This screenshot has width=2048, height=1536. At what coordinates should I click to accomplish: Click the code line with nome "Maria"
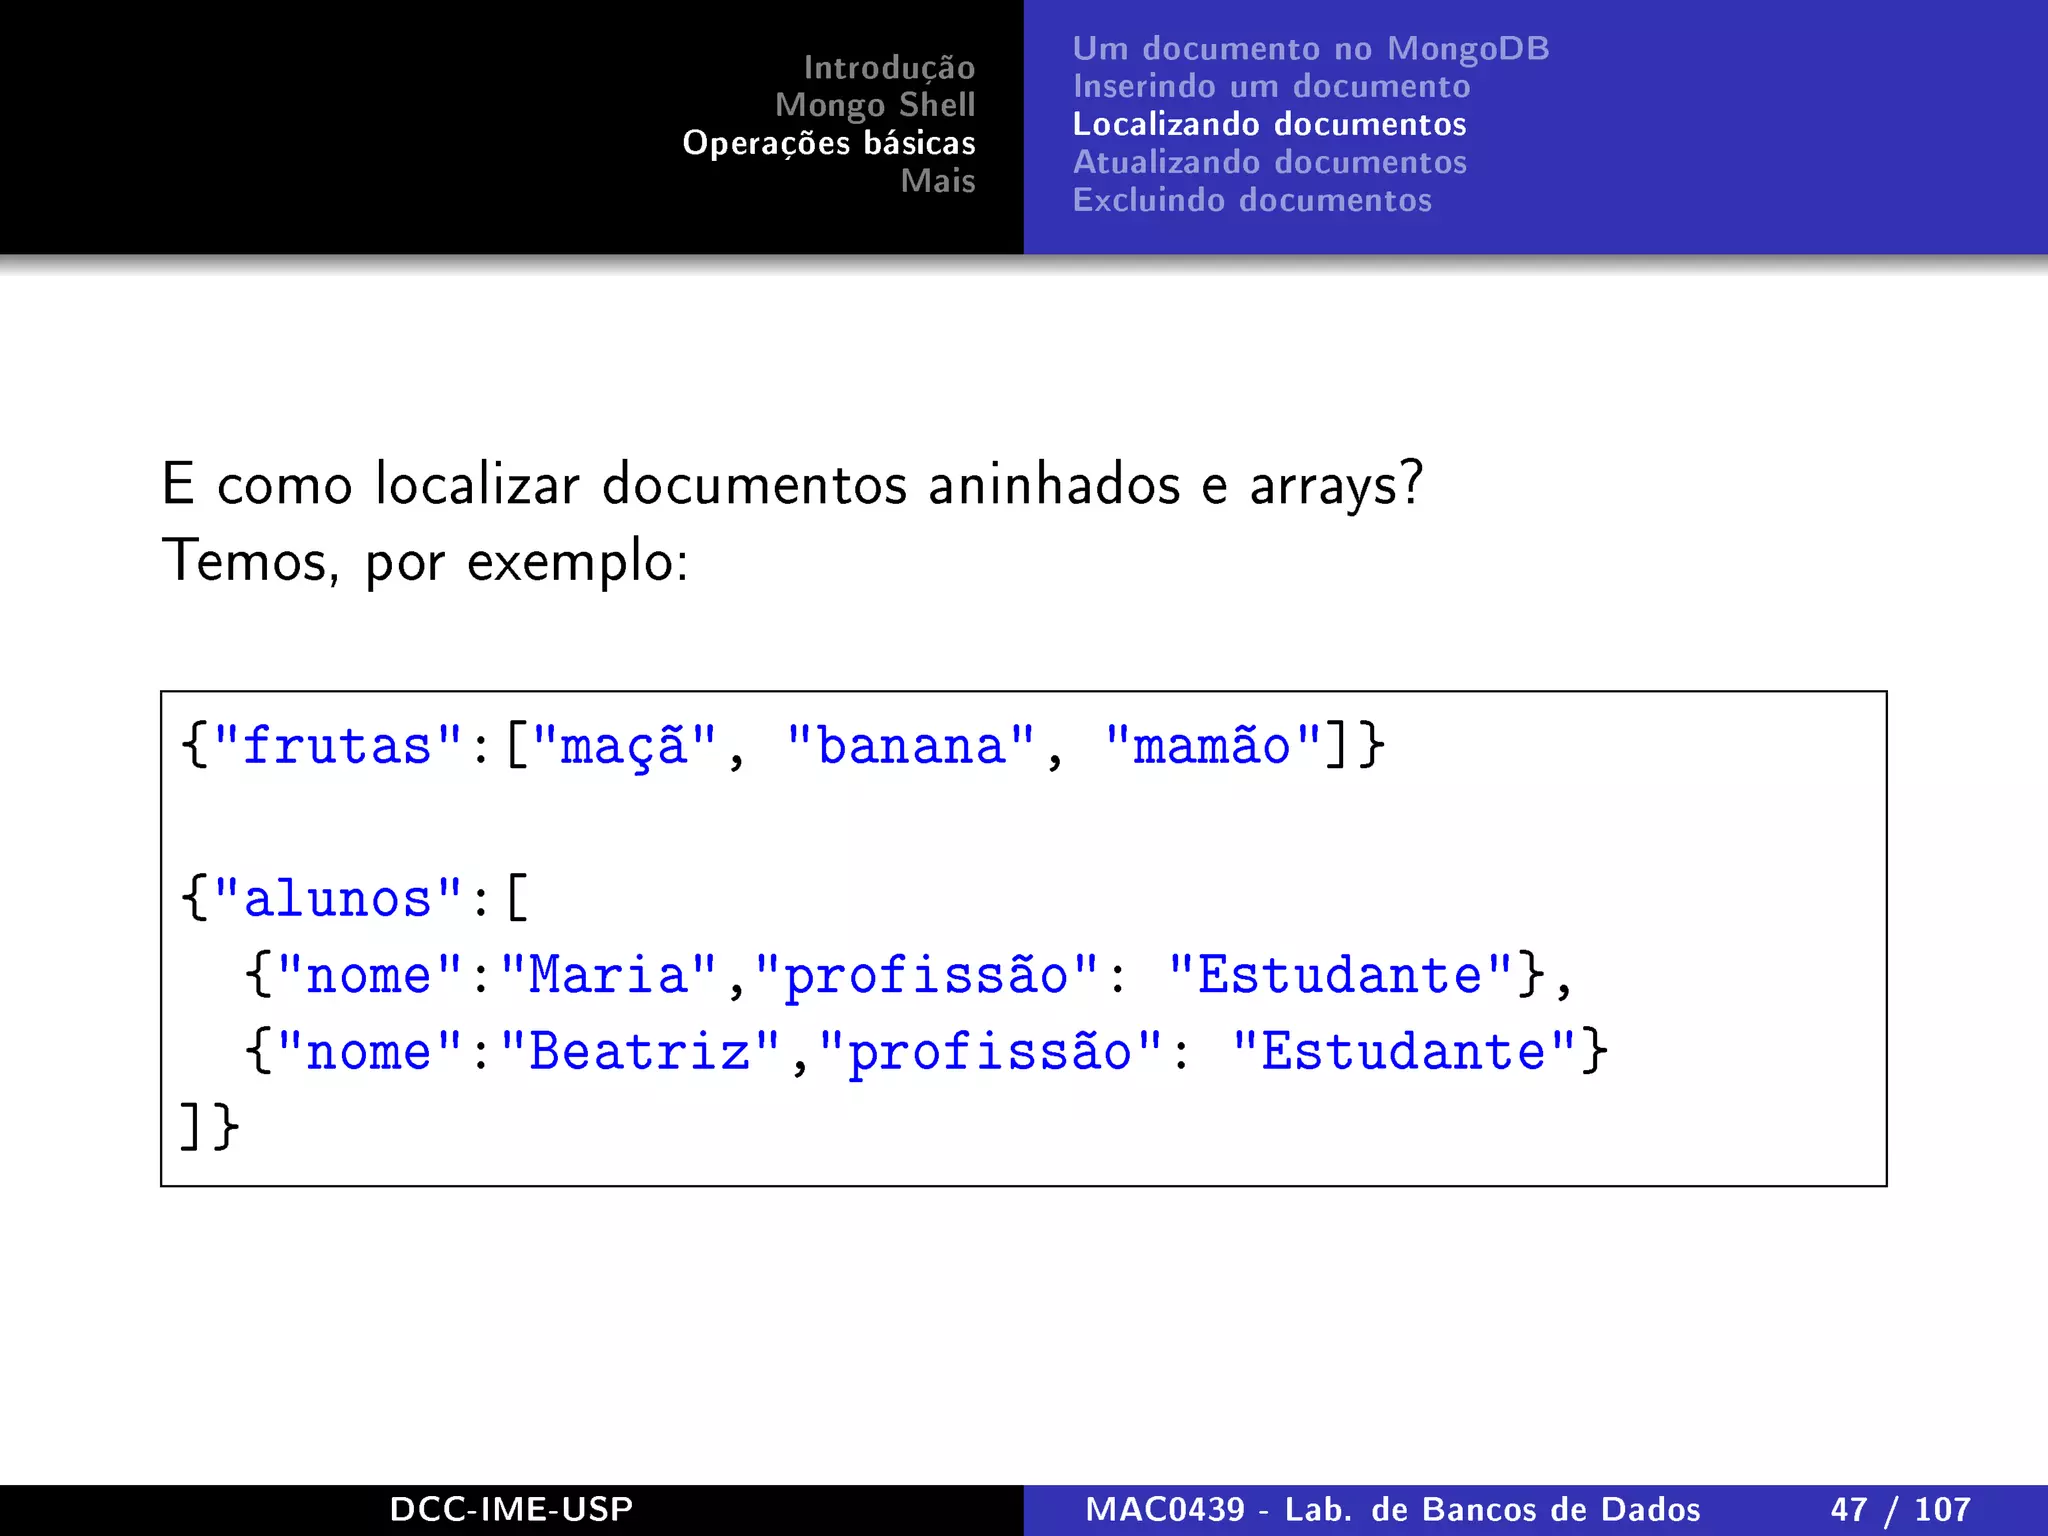click(x=909, y=975)
